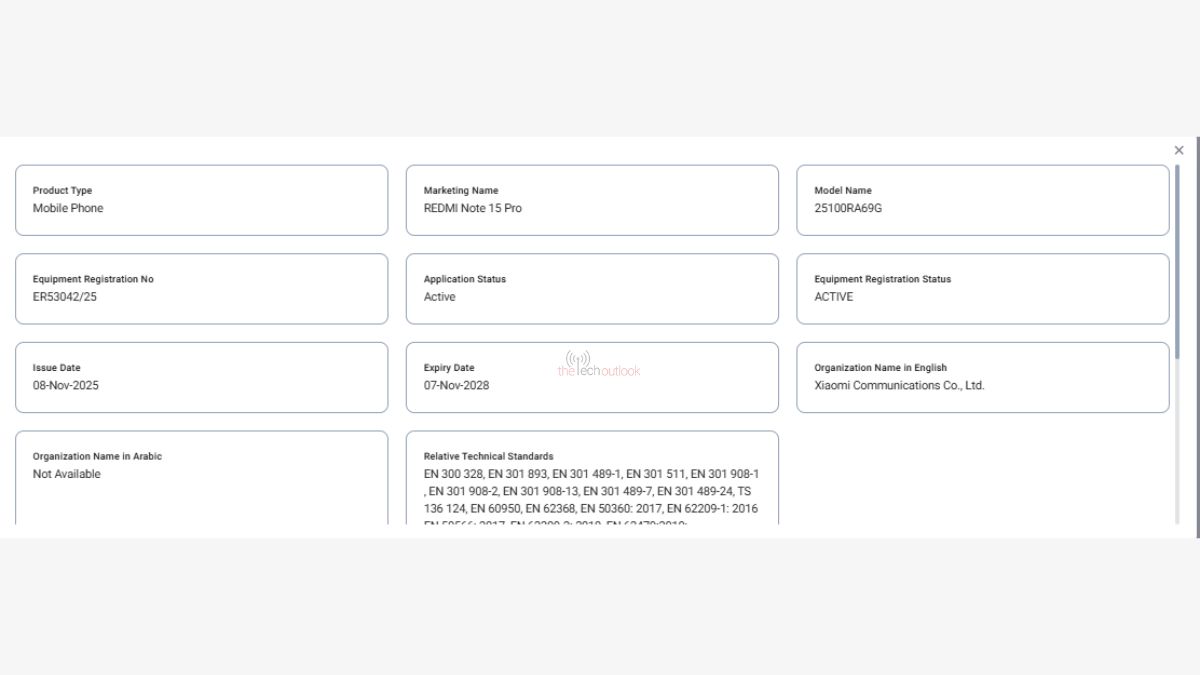The width and height of the screenshot is (1200, 675).
Task: Click the "Organization Name in Arabic" label
Action: 97,456
